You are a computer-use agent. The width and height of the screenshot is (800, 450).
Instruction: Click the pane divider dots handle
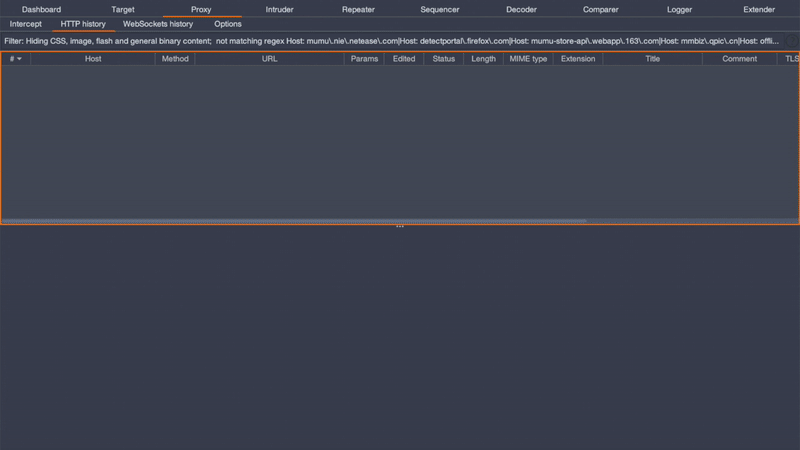coord(400,227)
